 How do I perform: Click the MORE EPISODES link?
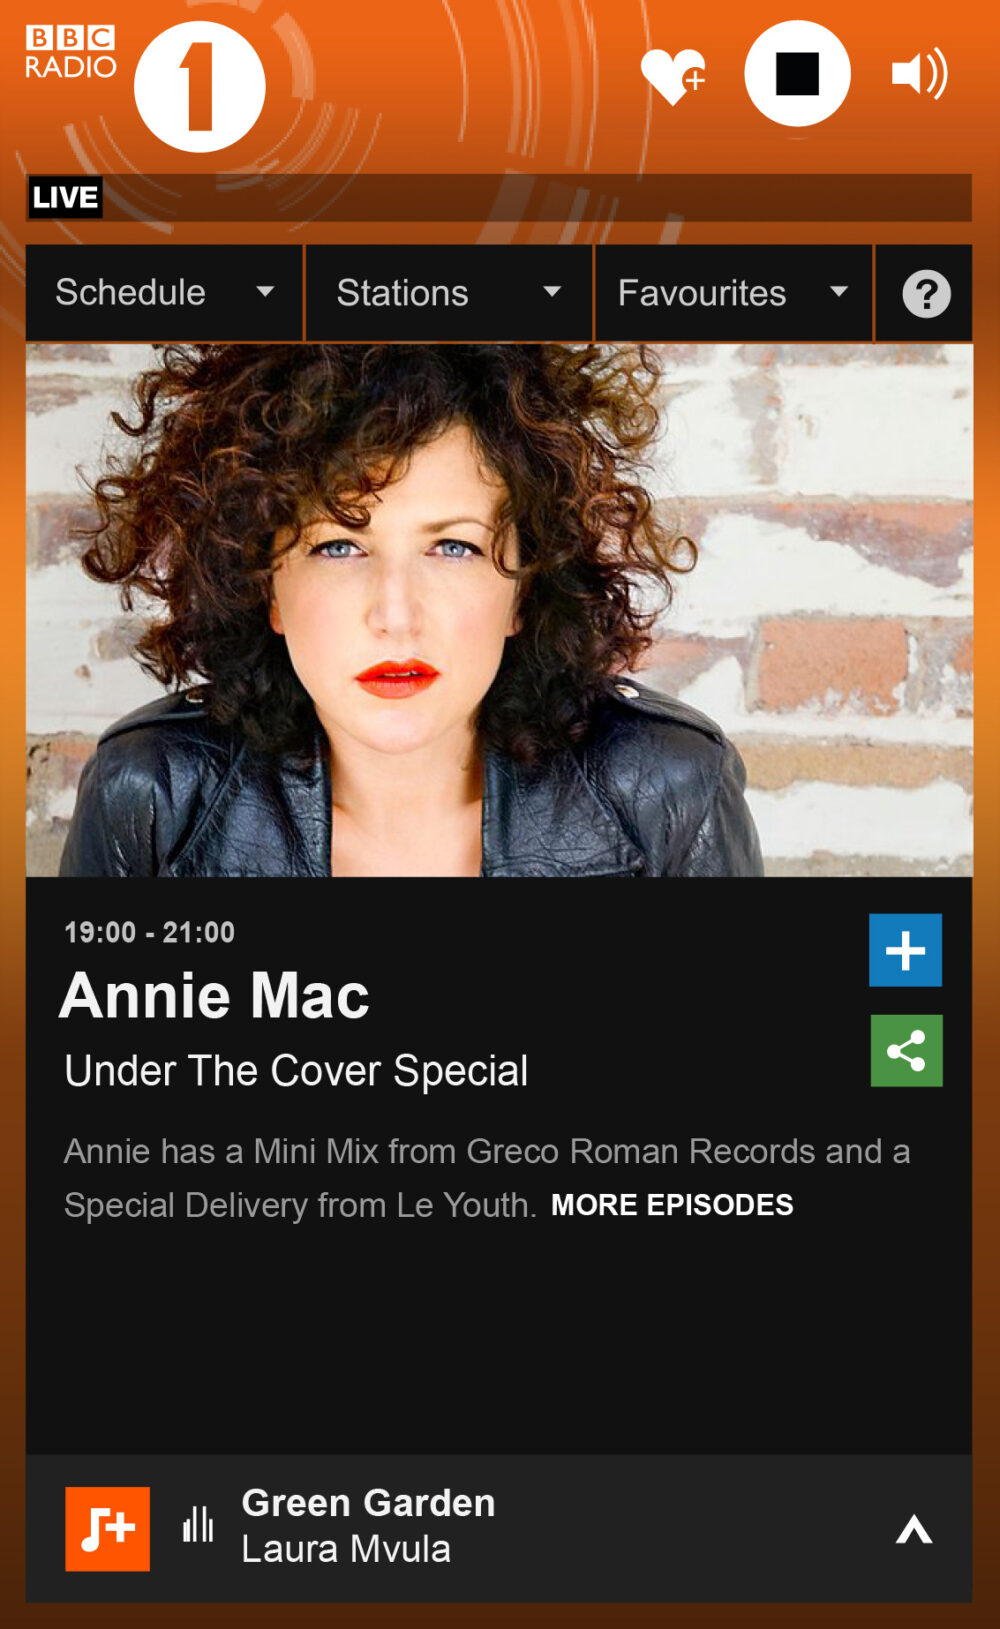[x=672, y=1205]
